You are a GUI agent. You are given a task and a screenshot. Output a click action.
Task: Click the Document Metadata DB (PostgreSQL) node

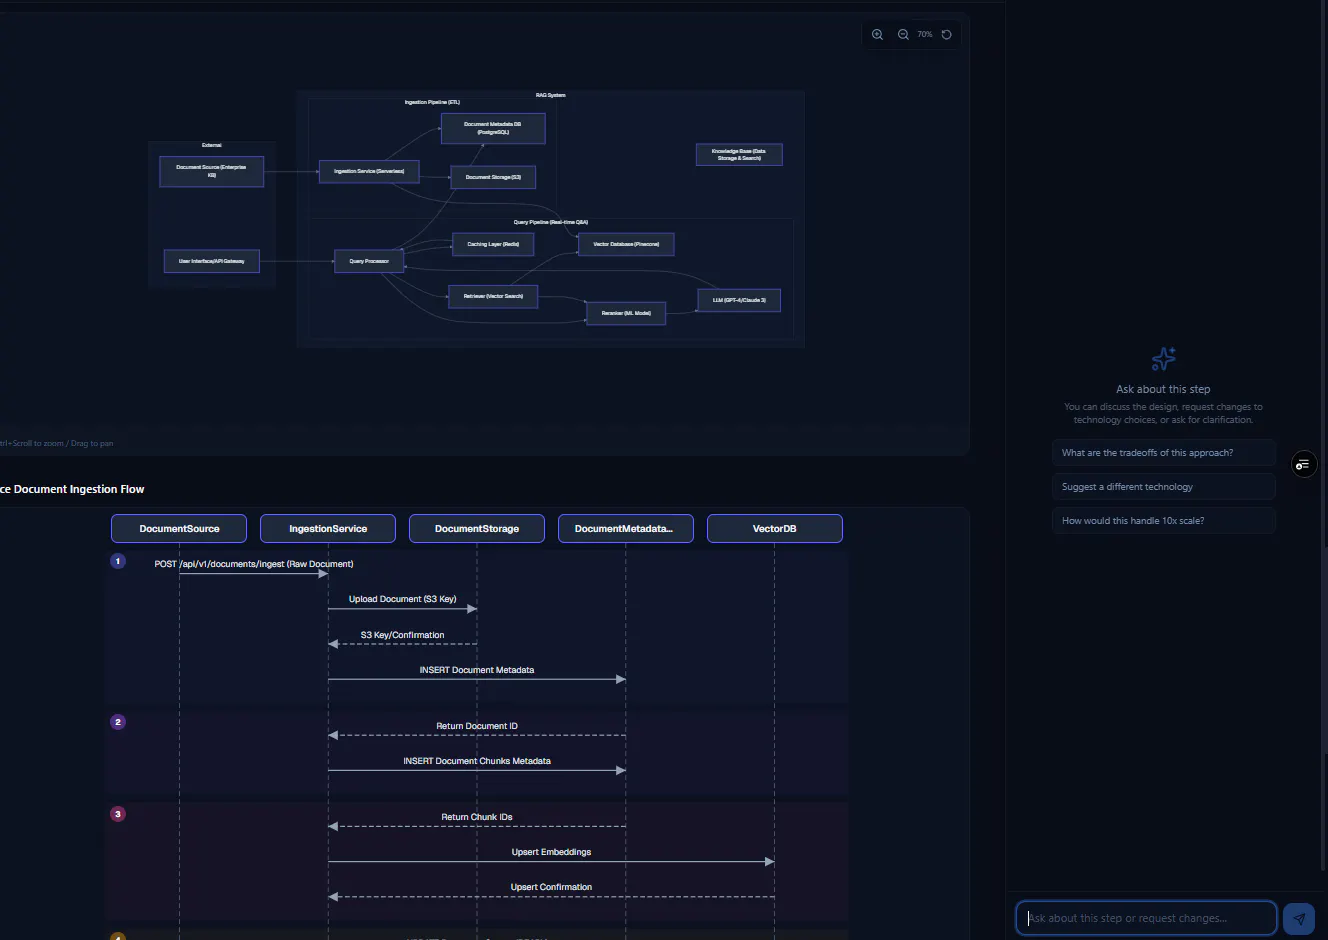click(493, 128)
